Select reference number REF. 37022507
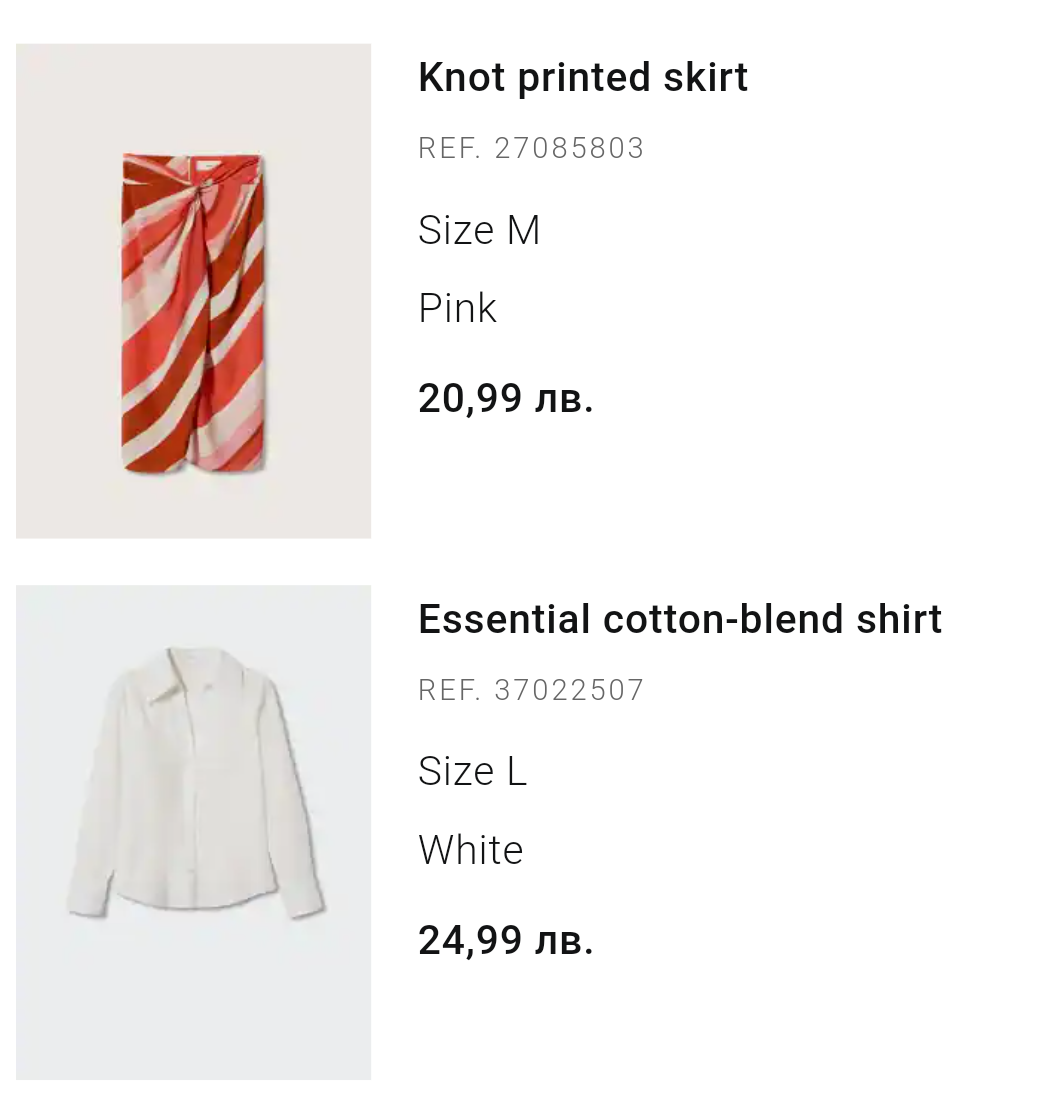The width and height of the screenshot is (1048, 1094). coord(531,691)
